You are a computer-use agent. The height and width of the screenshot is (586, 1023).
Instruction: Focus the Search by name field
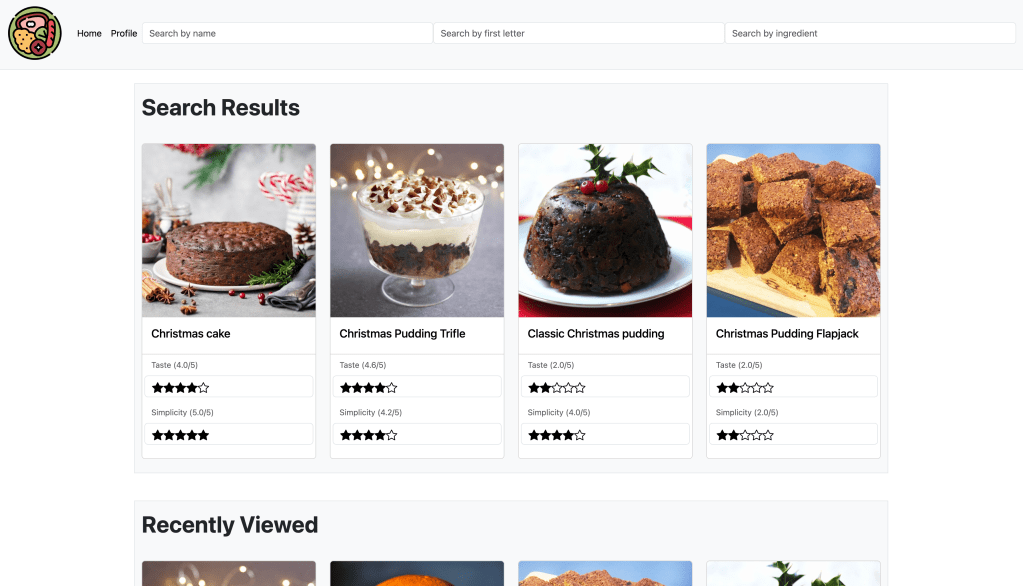(x=288, y=33)
